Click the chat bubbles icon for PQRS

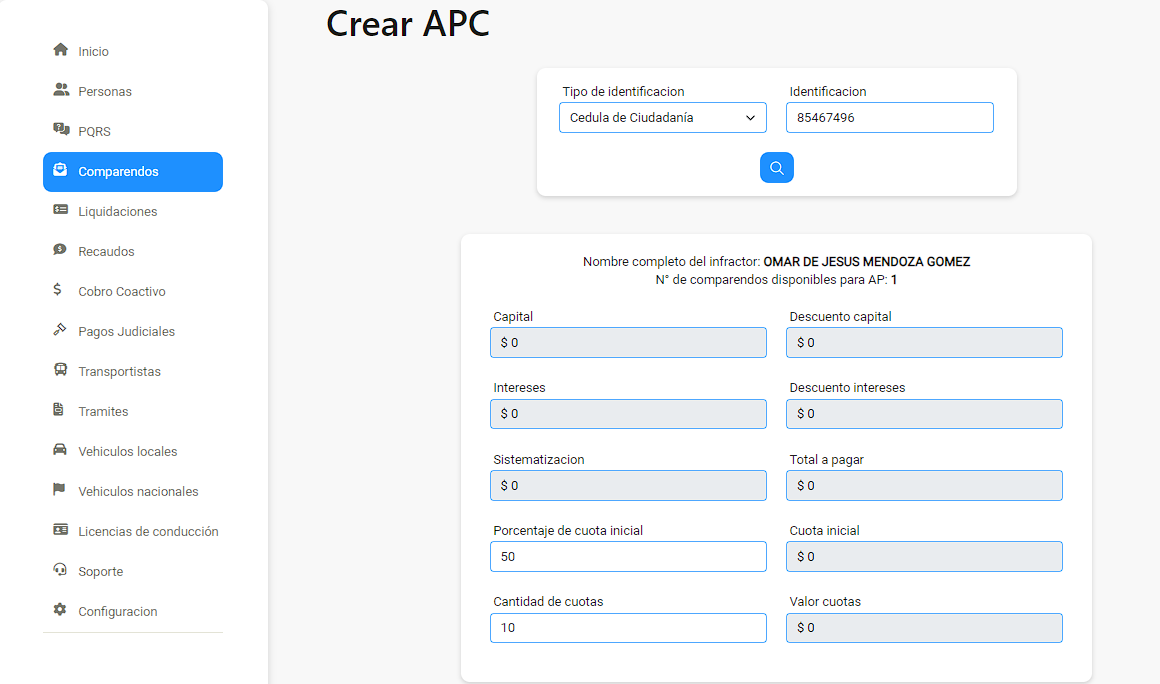[61, 129]
